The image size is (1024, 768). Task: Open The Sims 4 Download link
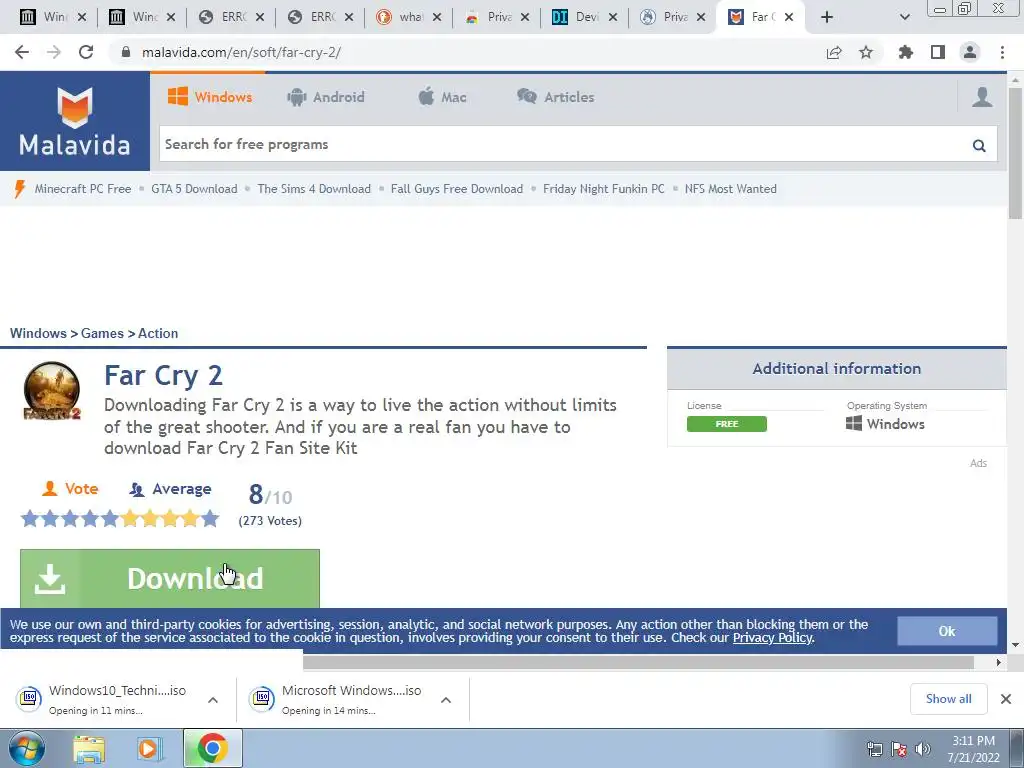coord(313,189)
